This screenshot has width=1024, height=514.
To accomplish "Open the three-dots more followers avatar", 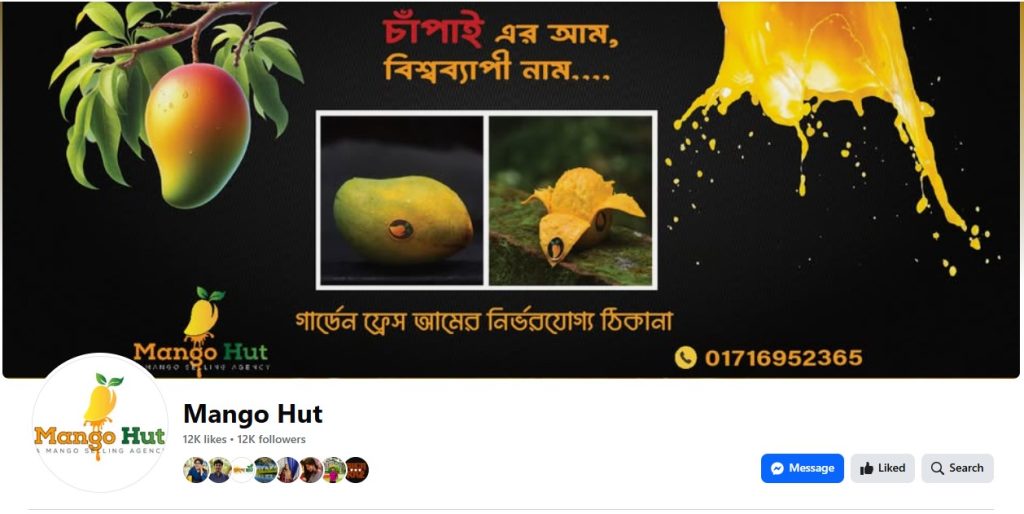I will click(357, 470).
